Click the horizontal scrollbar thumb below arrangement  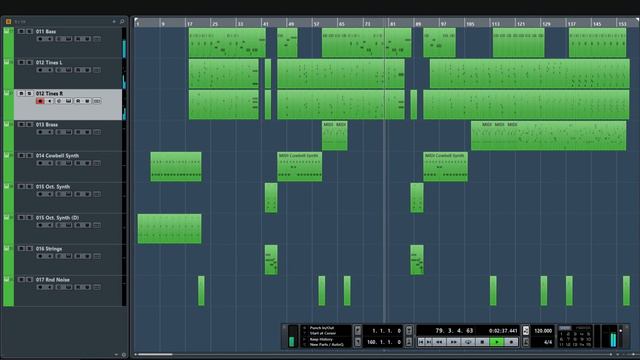click(155, 354)
